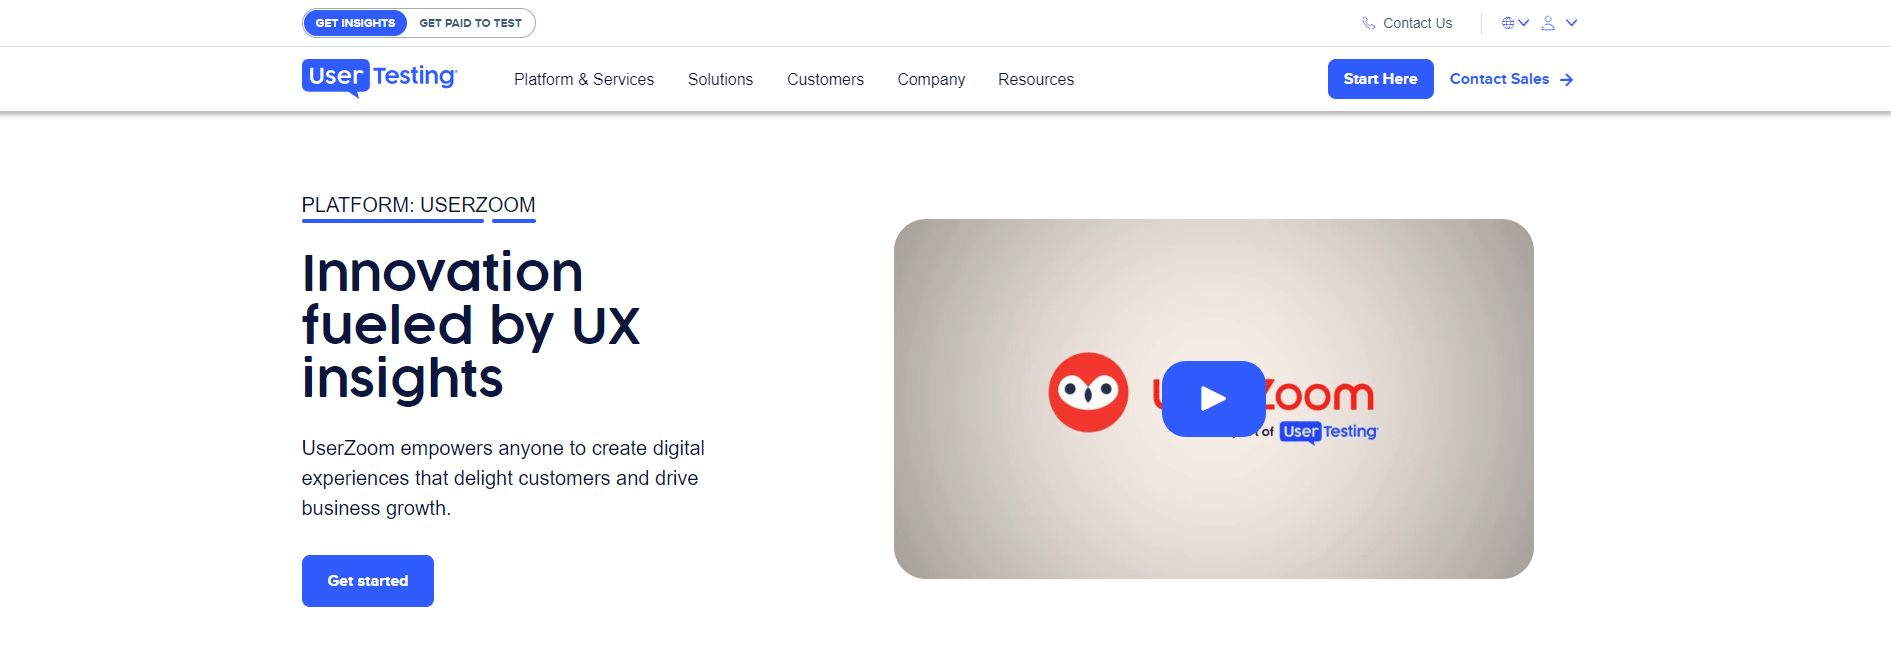
Task: Click the arrow icon after Contact Sales
Action: click(1566, 80)
